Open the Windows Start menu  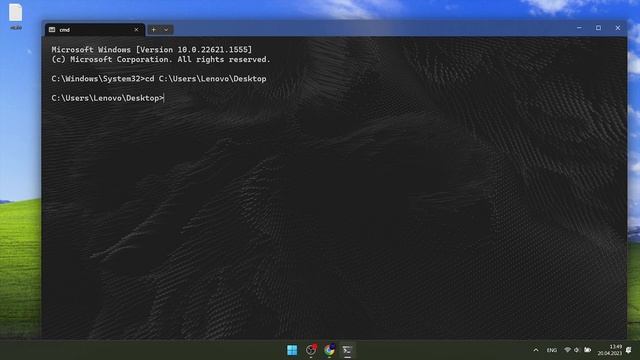pos(292,350)
